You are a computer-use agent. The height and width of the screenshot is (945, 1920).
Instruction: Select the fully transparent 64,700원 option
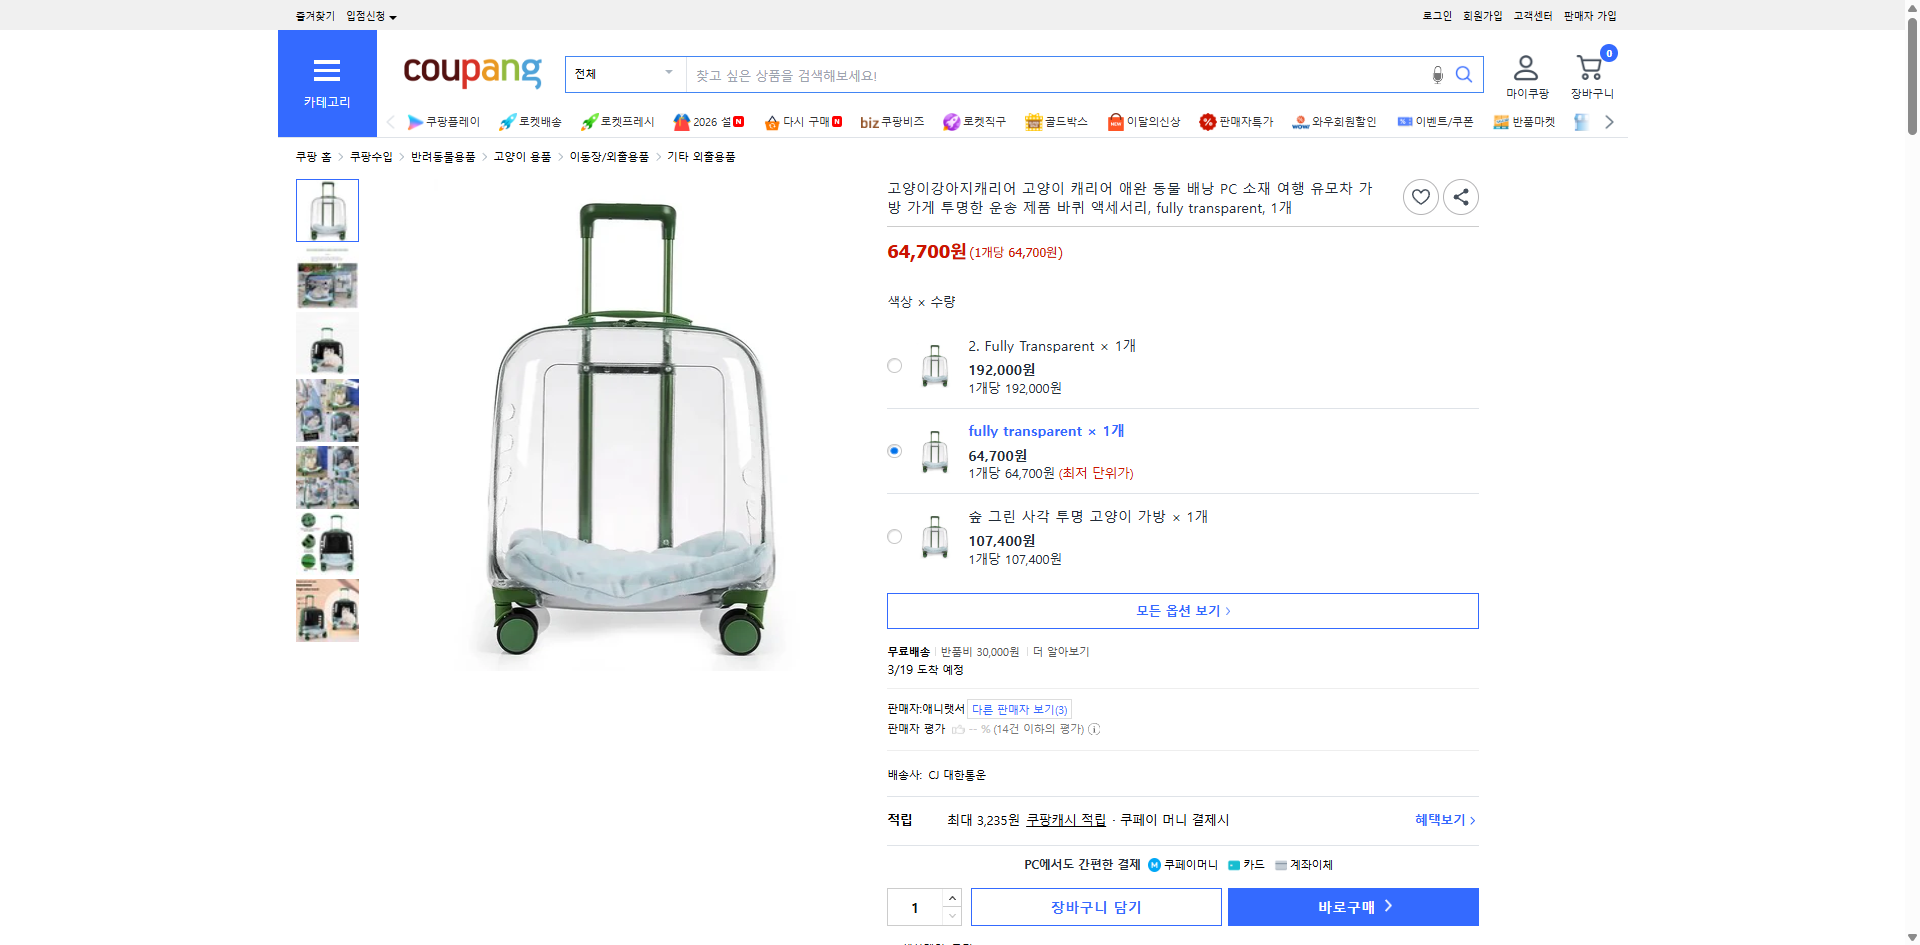pos(893,451)
